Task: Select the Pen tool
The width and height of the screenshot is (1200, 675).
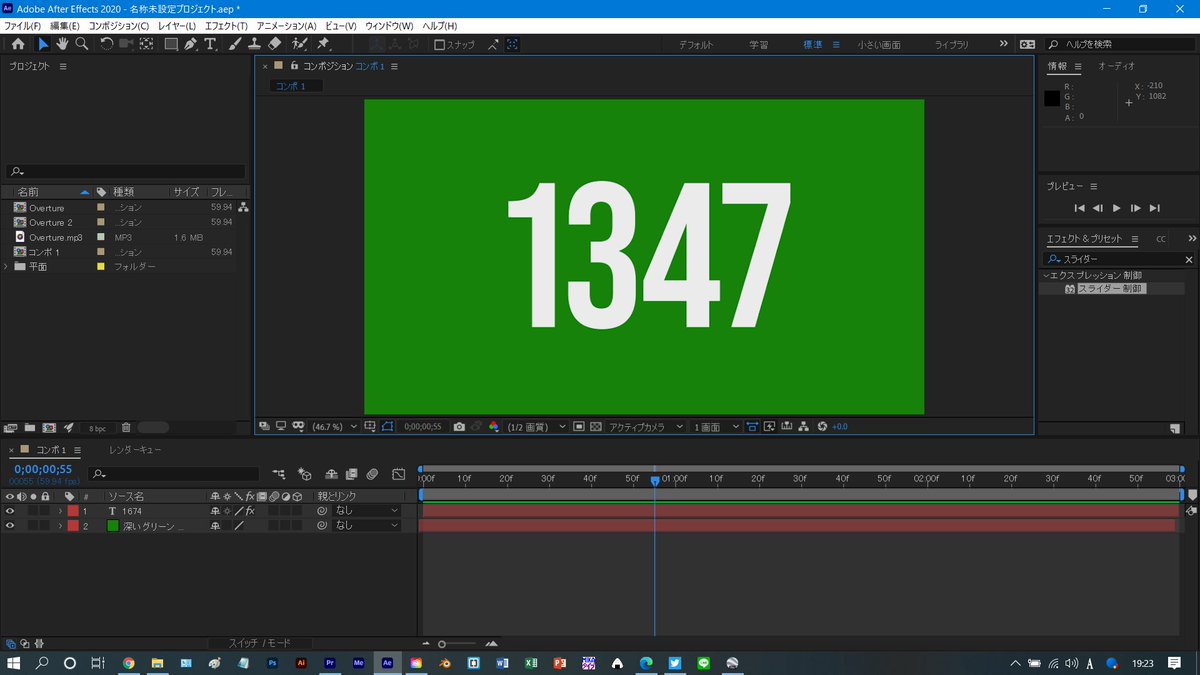Action: coord(190,44)
